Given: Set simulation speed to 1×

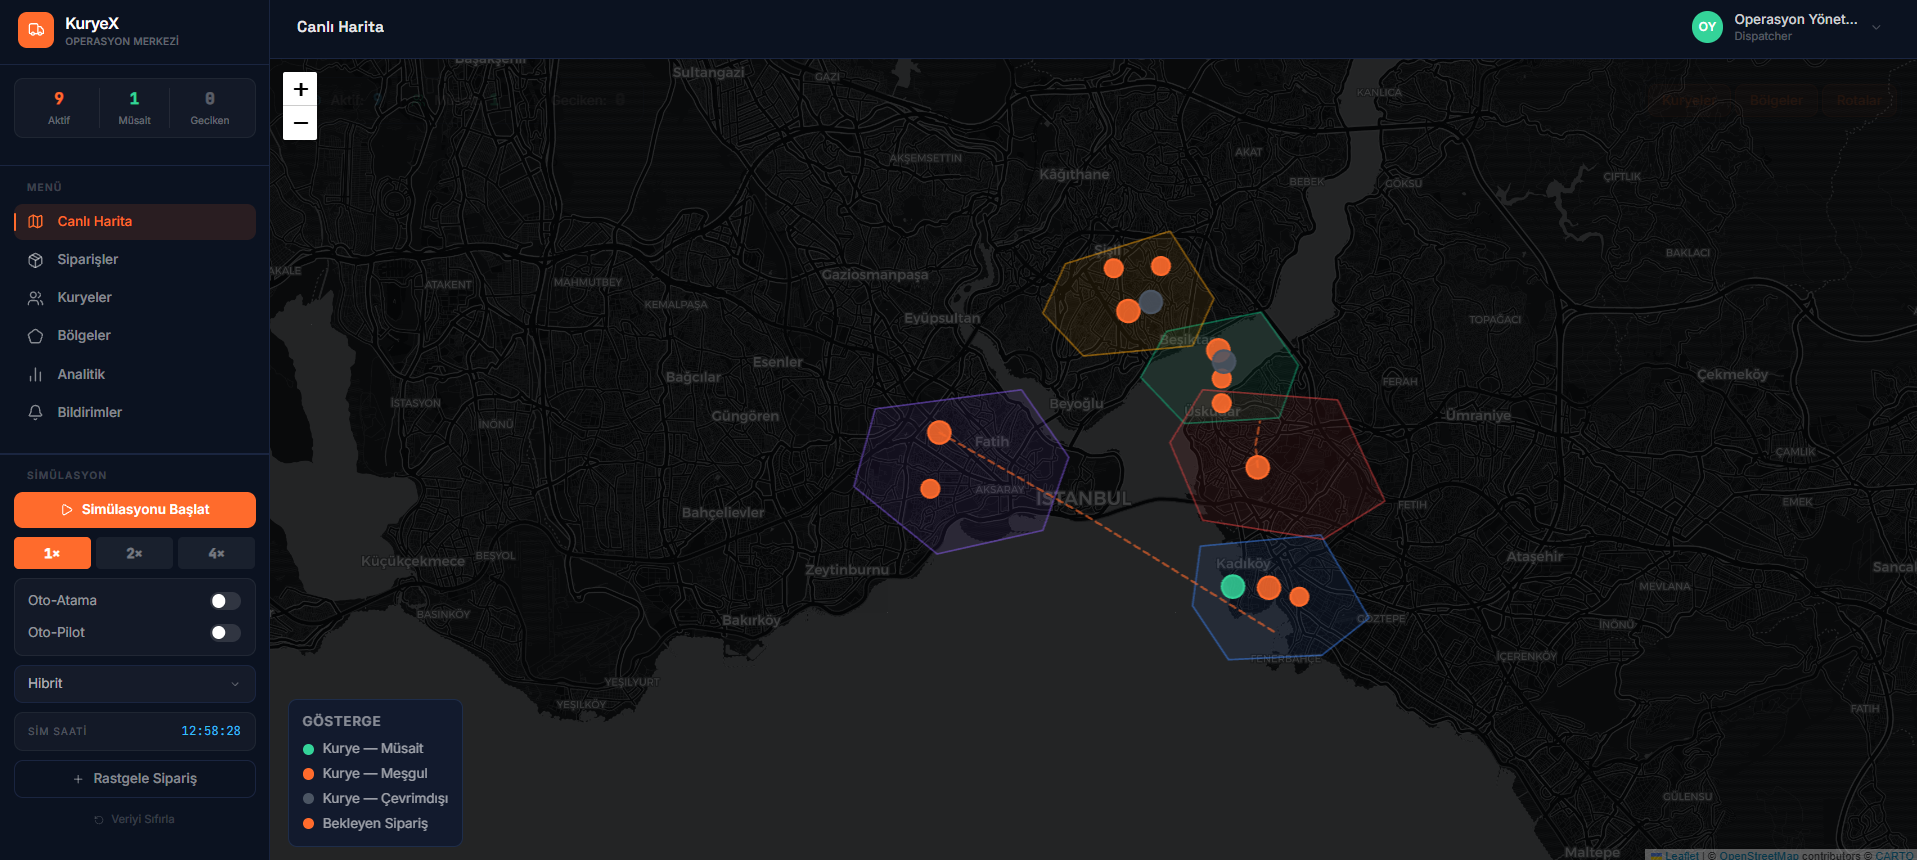Looking at the screenshot, I should [x=52, y=553].
